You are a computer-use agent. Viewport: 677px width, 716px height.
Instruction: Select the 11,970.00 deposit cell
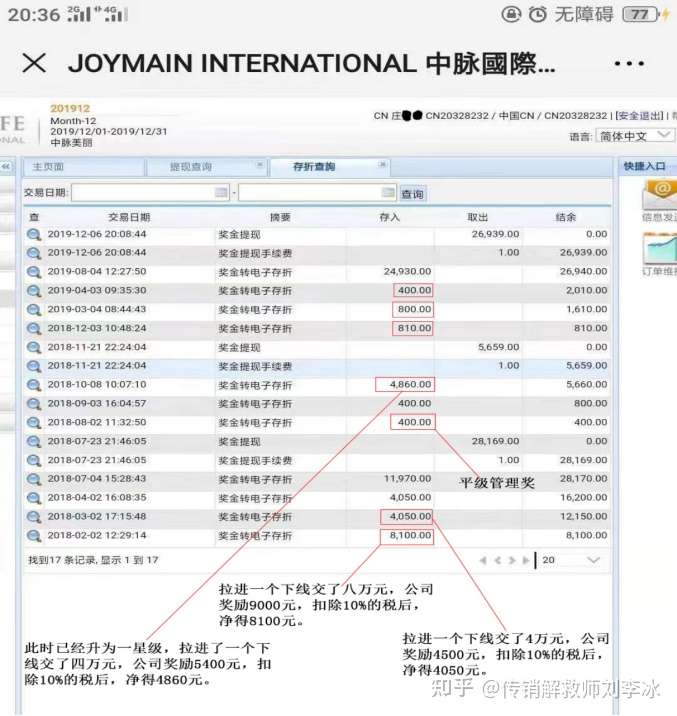407,479
